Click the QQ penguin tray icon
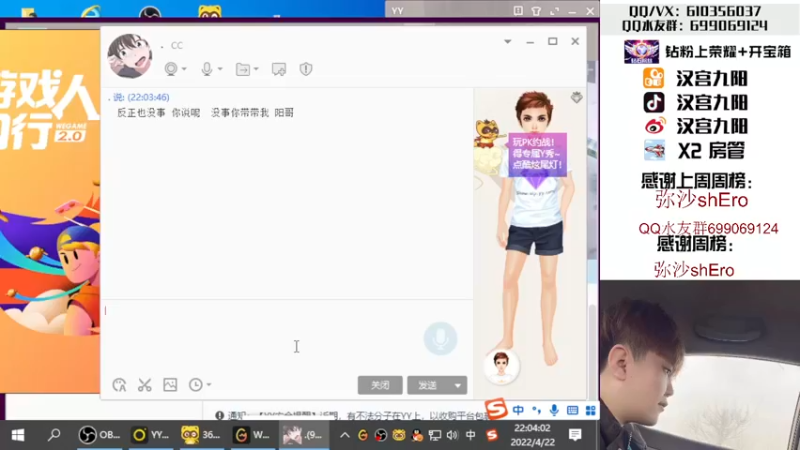The width and height of the screenshot is (800, 450). pyautogui.click(x=417, y=435)
